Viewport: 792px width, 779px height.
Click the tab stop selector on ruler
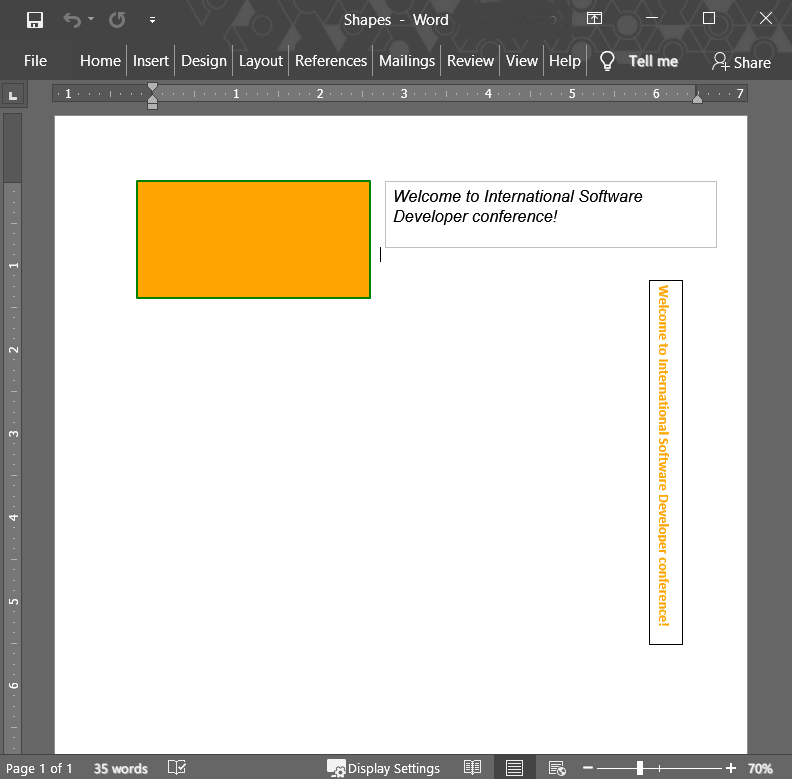tap(12, 94)
